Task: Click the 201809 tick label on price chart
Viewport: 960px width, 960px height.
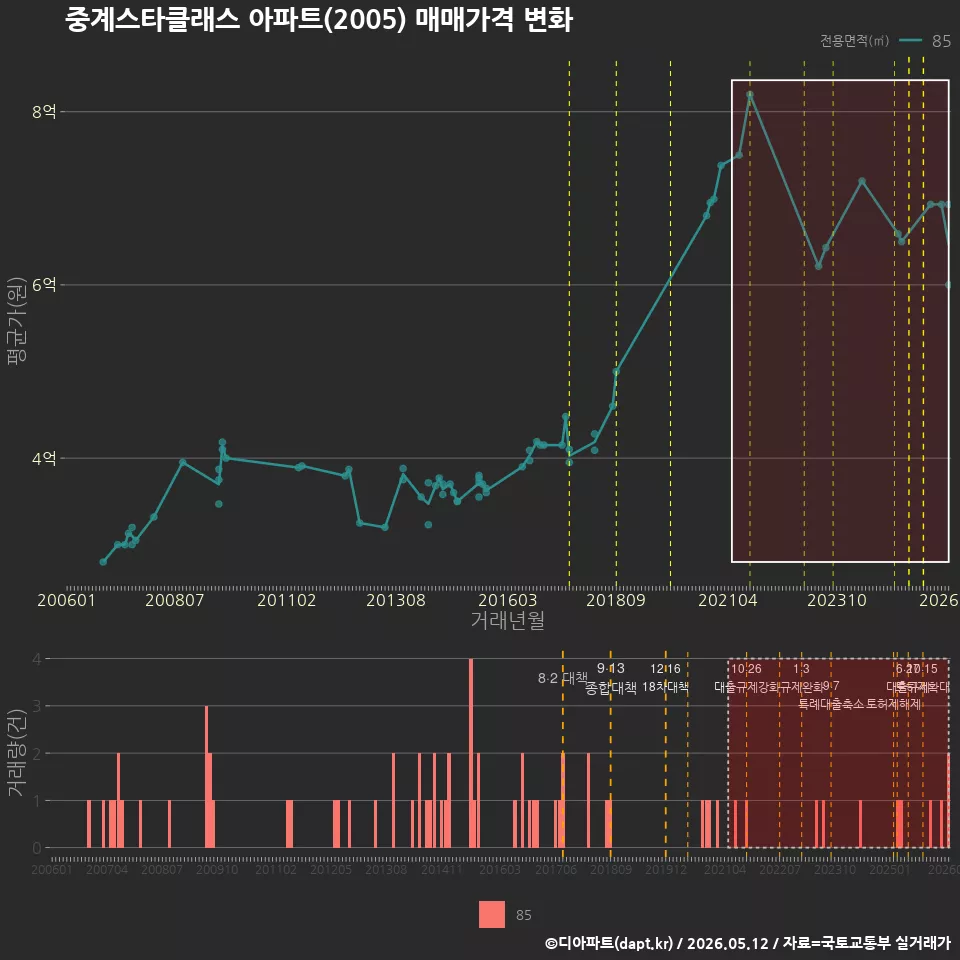Action: [x=616, y=600]
